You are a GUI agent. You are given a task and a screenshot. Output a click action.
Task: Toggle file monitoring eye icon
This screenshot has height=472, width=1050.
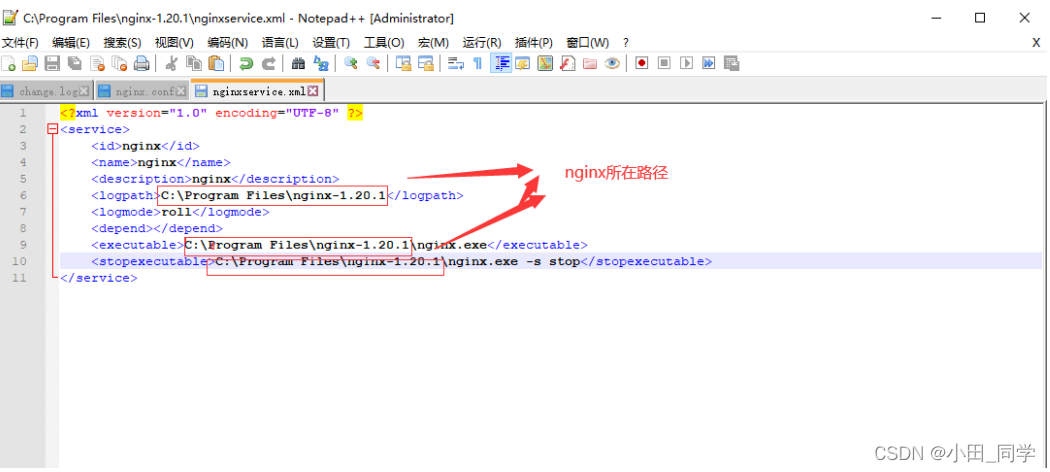click(611, 64)
